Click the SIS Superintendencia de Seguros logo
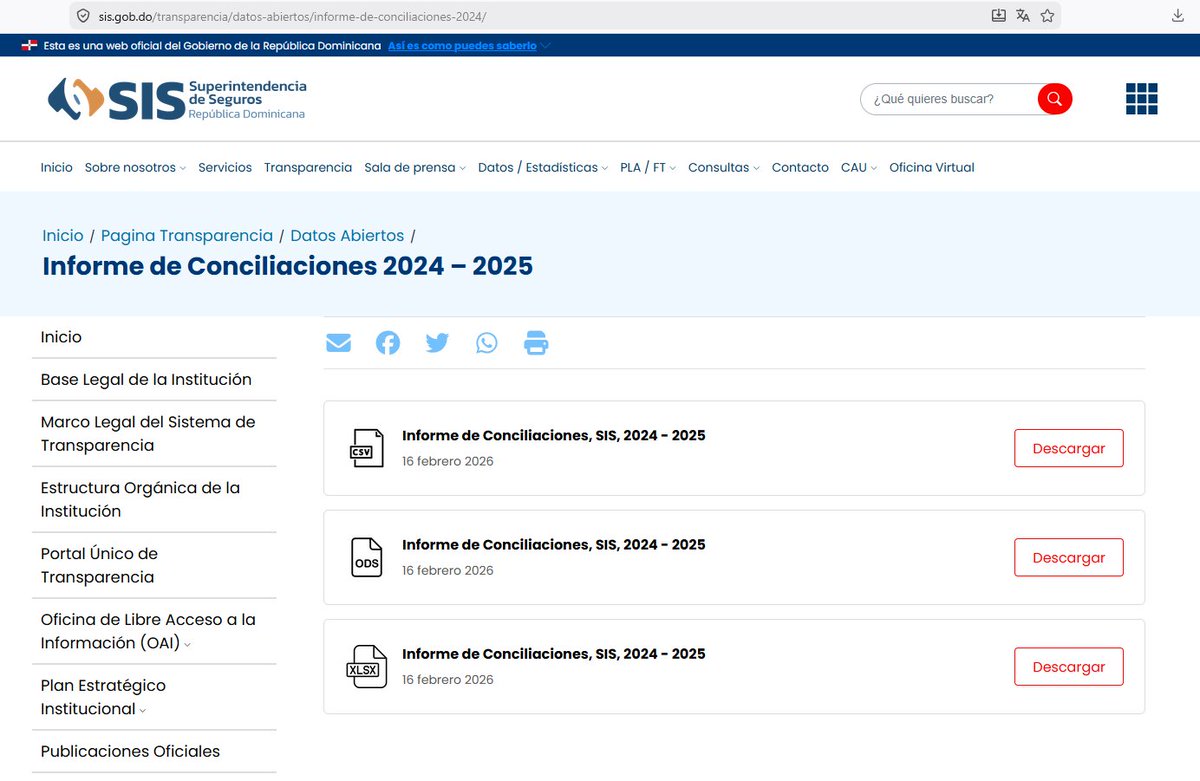 pos(177,99)
